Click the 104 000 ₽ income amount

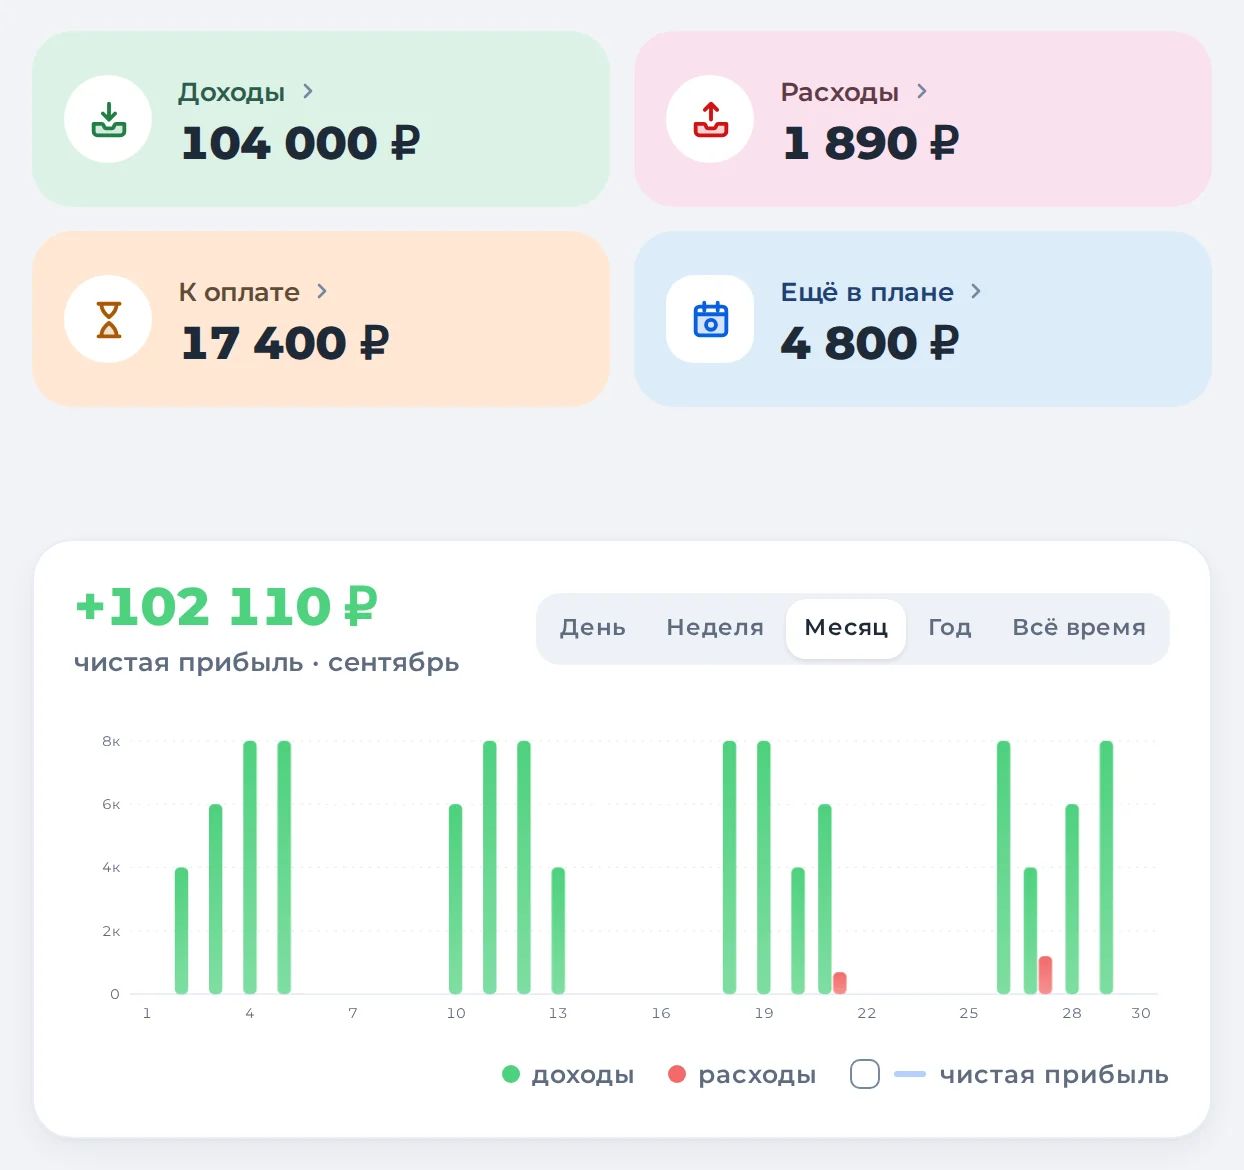click(300, 143)
